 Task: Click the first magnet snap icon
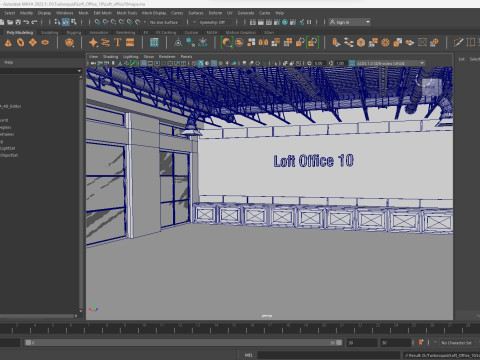97,22
